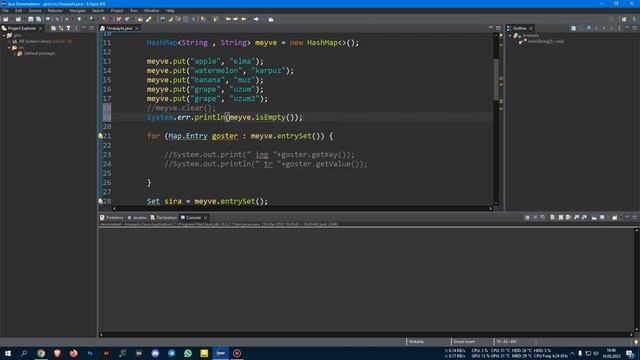Select the Project Explorer tab

22,28
